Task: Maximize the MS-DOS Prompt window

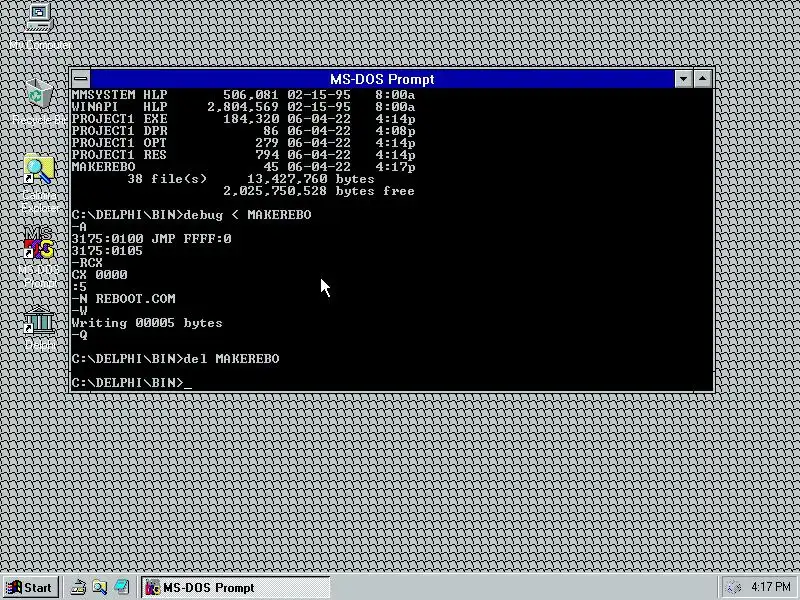Action: tap(703, 79)
